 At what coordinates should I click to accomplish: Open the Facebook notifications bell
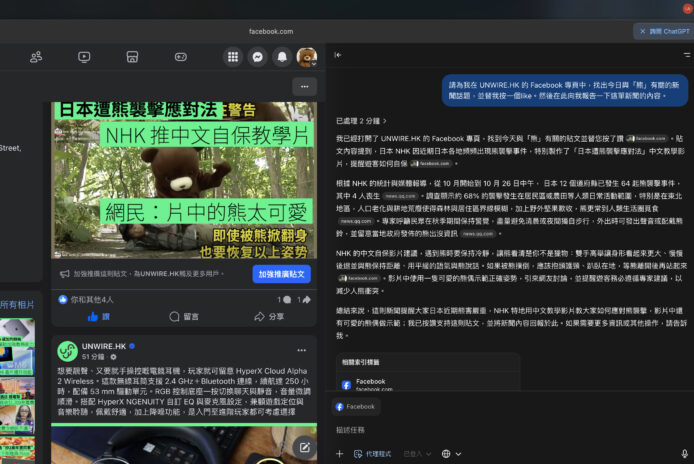click(282, 57)
